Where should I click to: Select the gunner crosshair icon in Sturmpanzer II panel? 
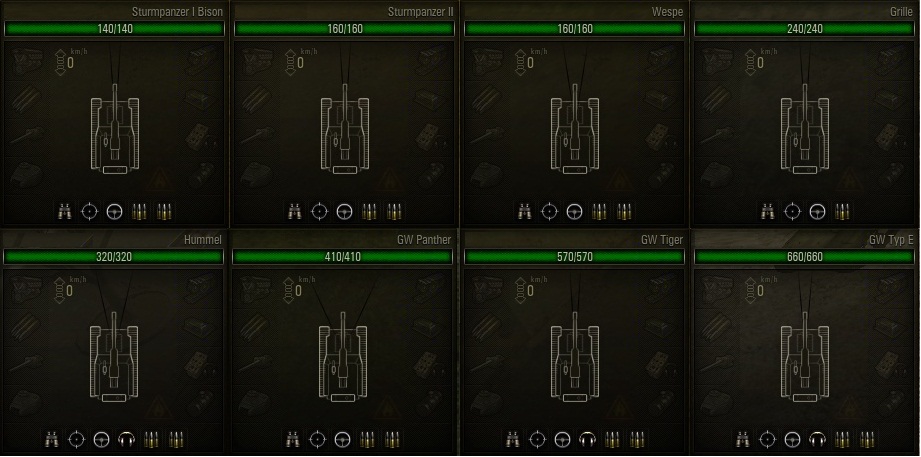(319, 211)
